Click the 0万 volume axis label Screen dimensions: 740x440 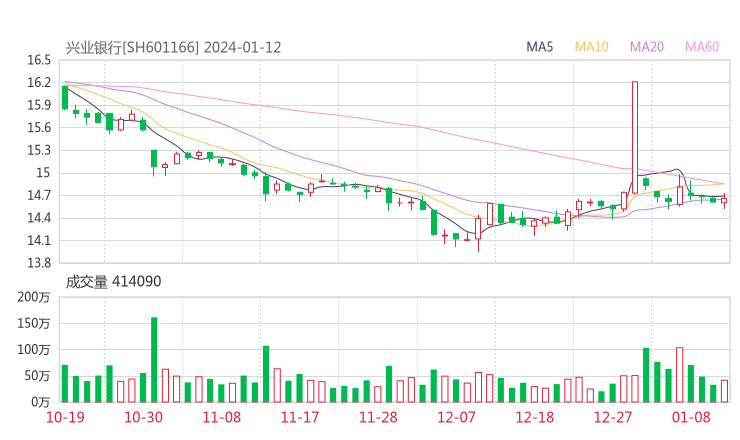click(41, 402)
